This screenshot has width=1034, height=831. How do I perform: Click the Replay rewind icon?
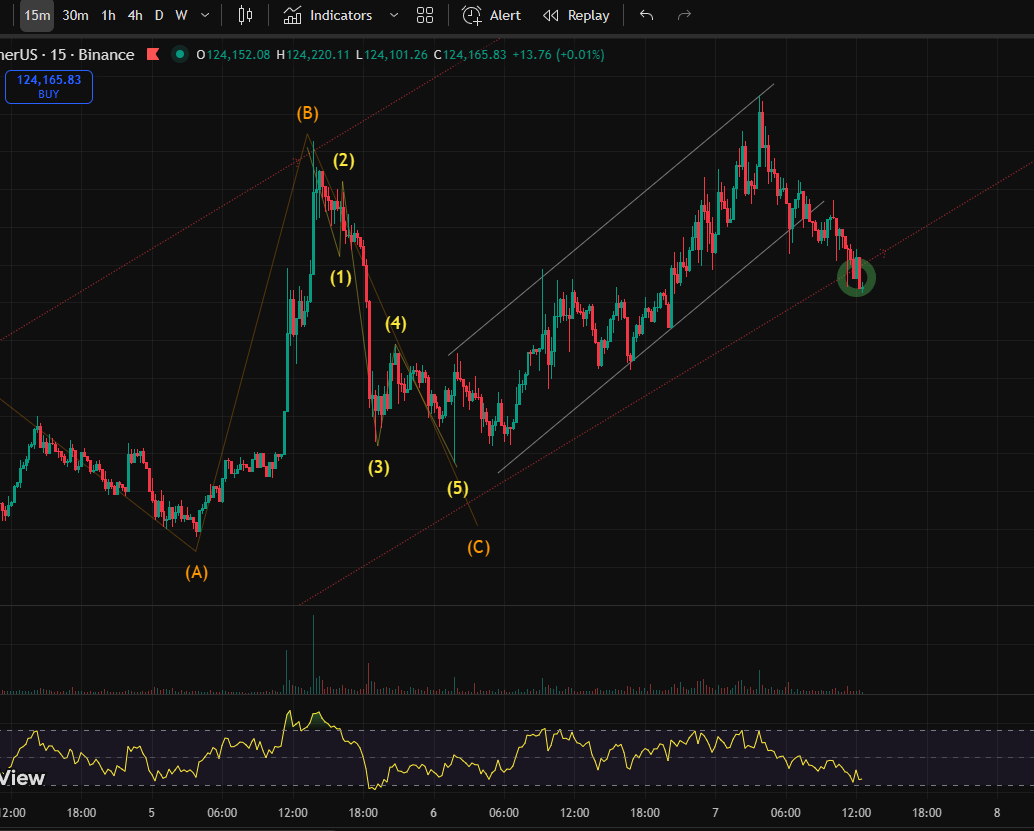(551, 15)
